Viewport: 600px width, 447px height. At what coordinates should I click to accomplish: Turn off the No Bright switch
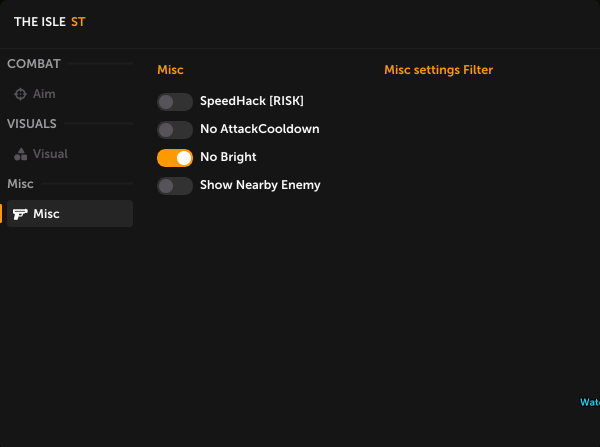point(174,157)
